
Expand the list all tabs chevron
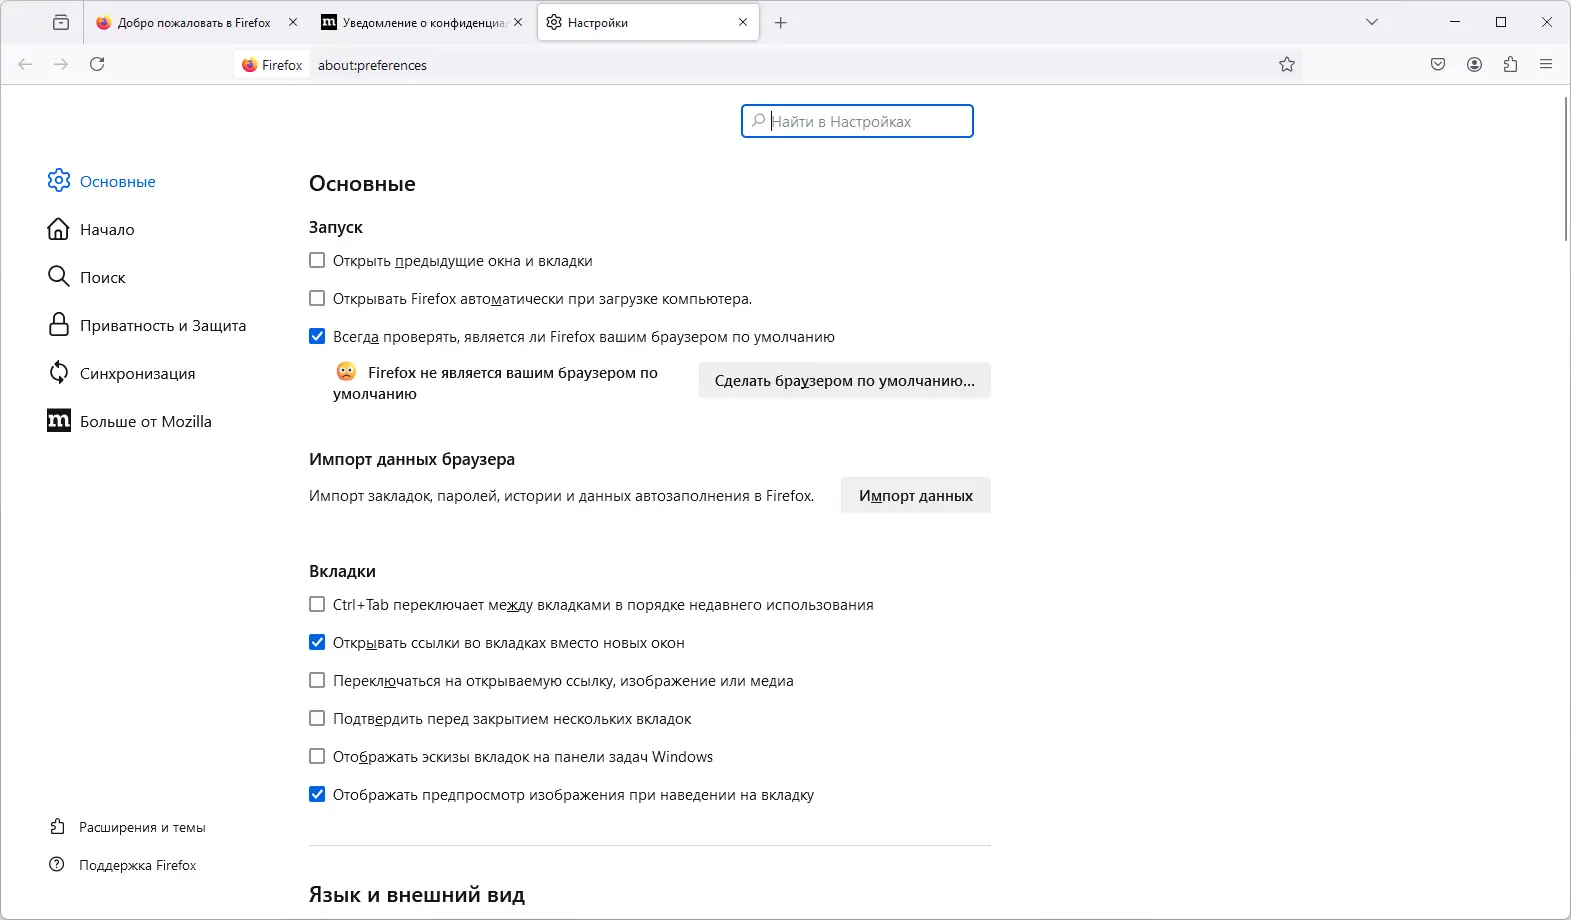pos(1372,22)
